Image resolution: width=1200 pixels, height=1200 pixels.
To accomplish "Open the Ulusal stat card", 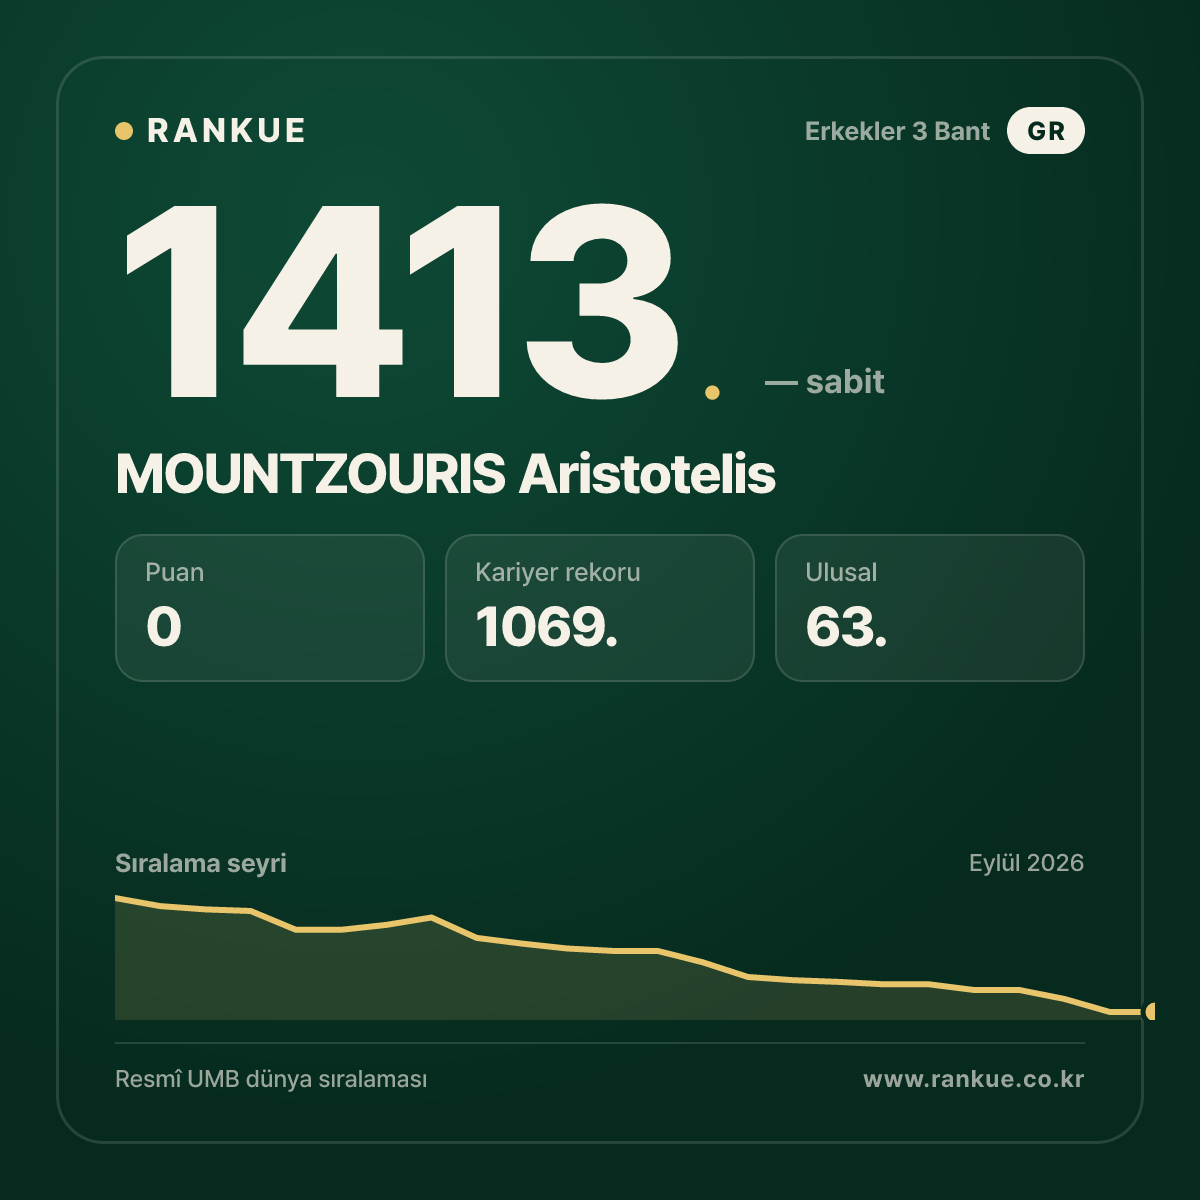I will [930, 608].
